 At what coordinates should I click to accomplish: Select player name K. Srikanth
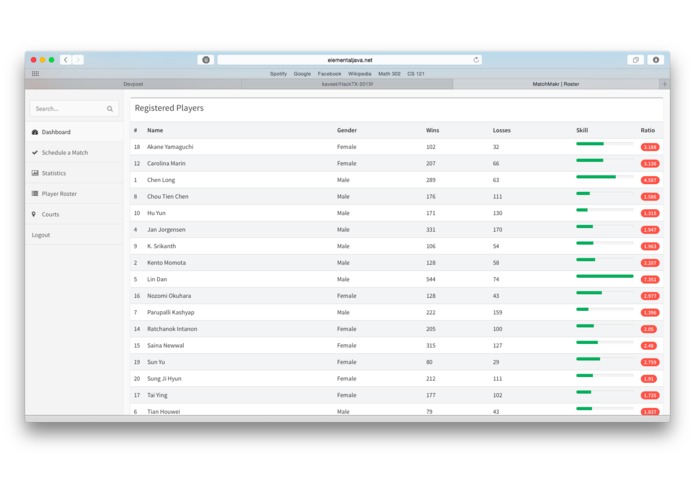[x=161, y=246]
